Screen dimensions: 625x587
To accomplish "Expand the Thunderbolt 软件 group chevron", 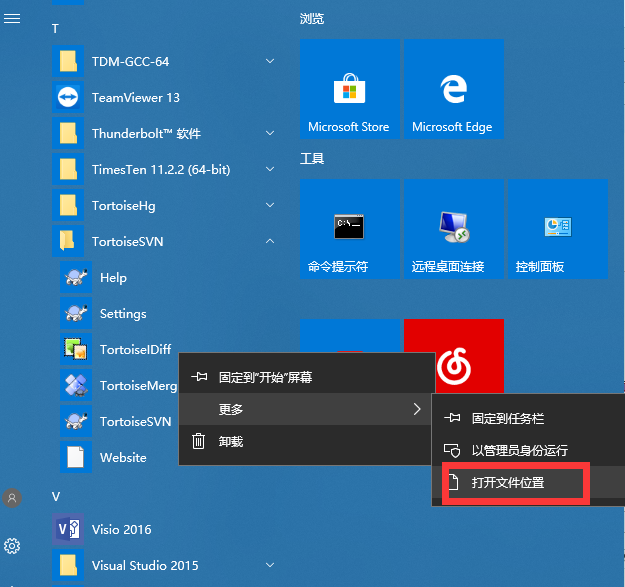I will 270,133.
